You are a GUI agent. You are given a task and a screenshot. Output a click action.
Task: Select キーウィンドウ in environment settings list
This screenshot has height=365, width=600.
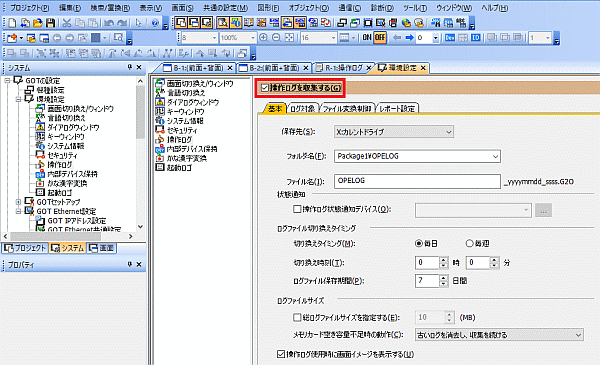[186, 111]
